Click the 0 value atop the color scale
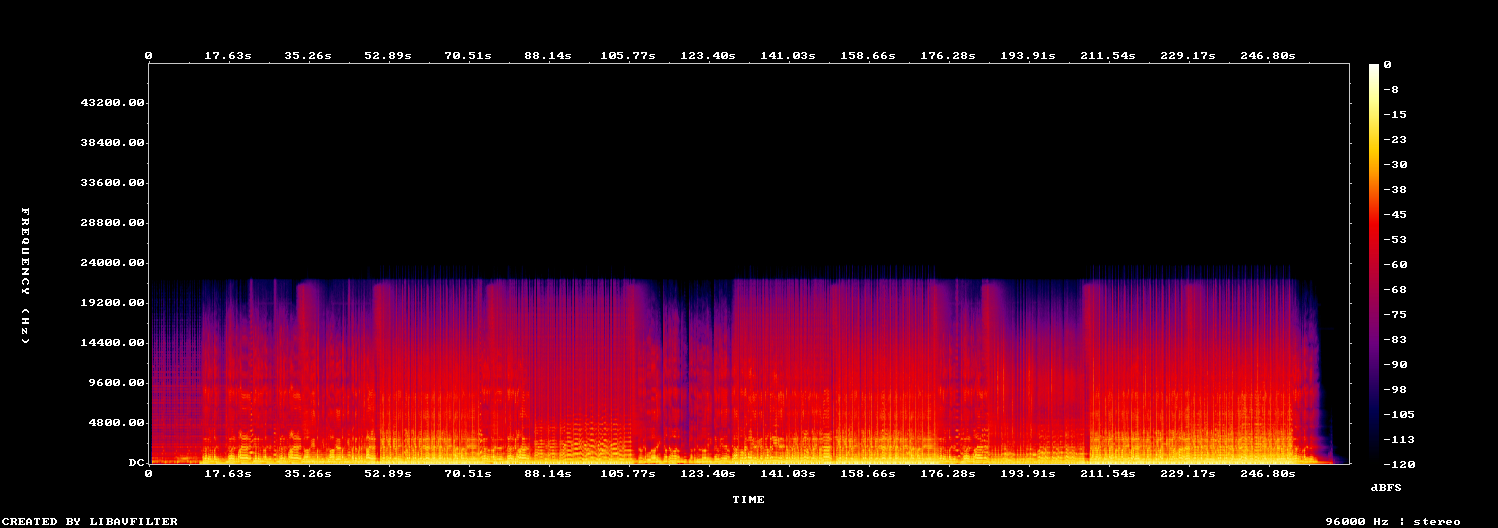1498x528 pixels. tap(1388, 65)
